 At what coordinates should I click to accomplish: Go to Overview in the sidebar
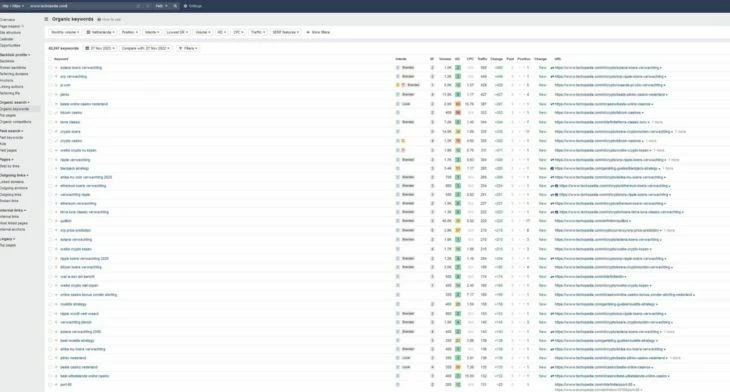click(7, 20)
